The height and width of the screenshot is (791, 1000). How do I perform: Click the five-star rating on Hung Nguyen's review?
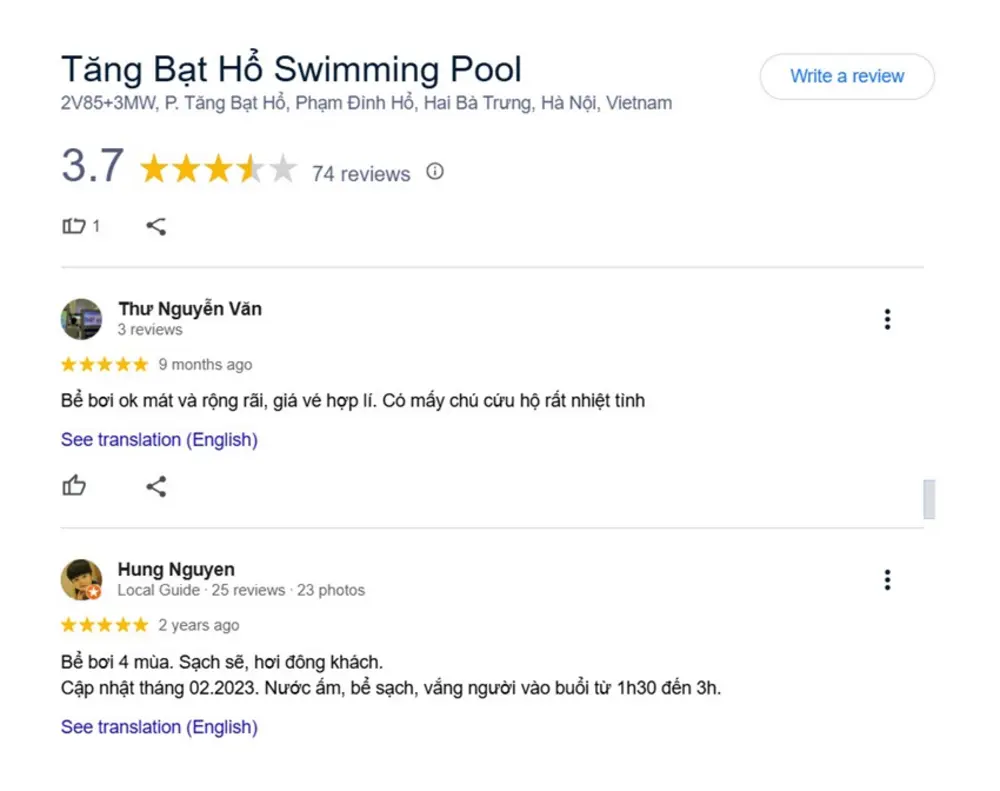[104, 626]
